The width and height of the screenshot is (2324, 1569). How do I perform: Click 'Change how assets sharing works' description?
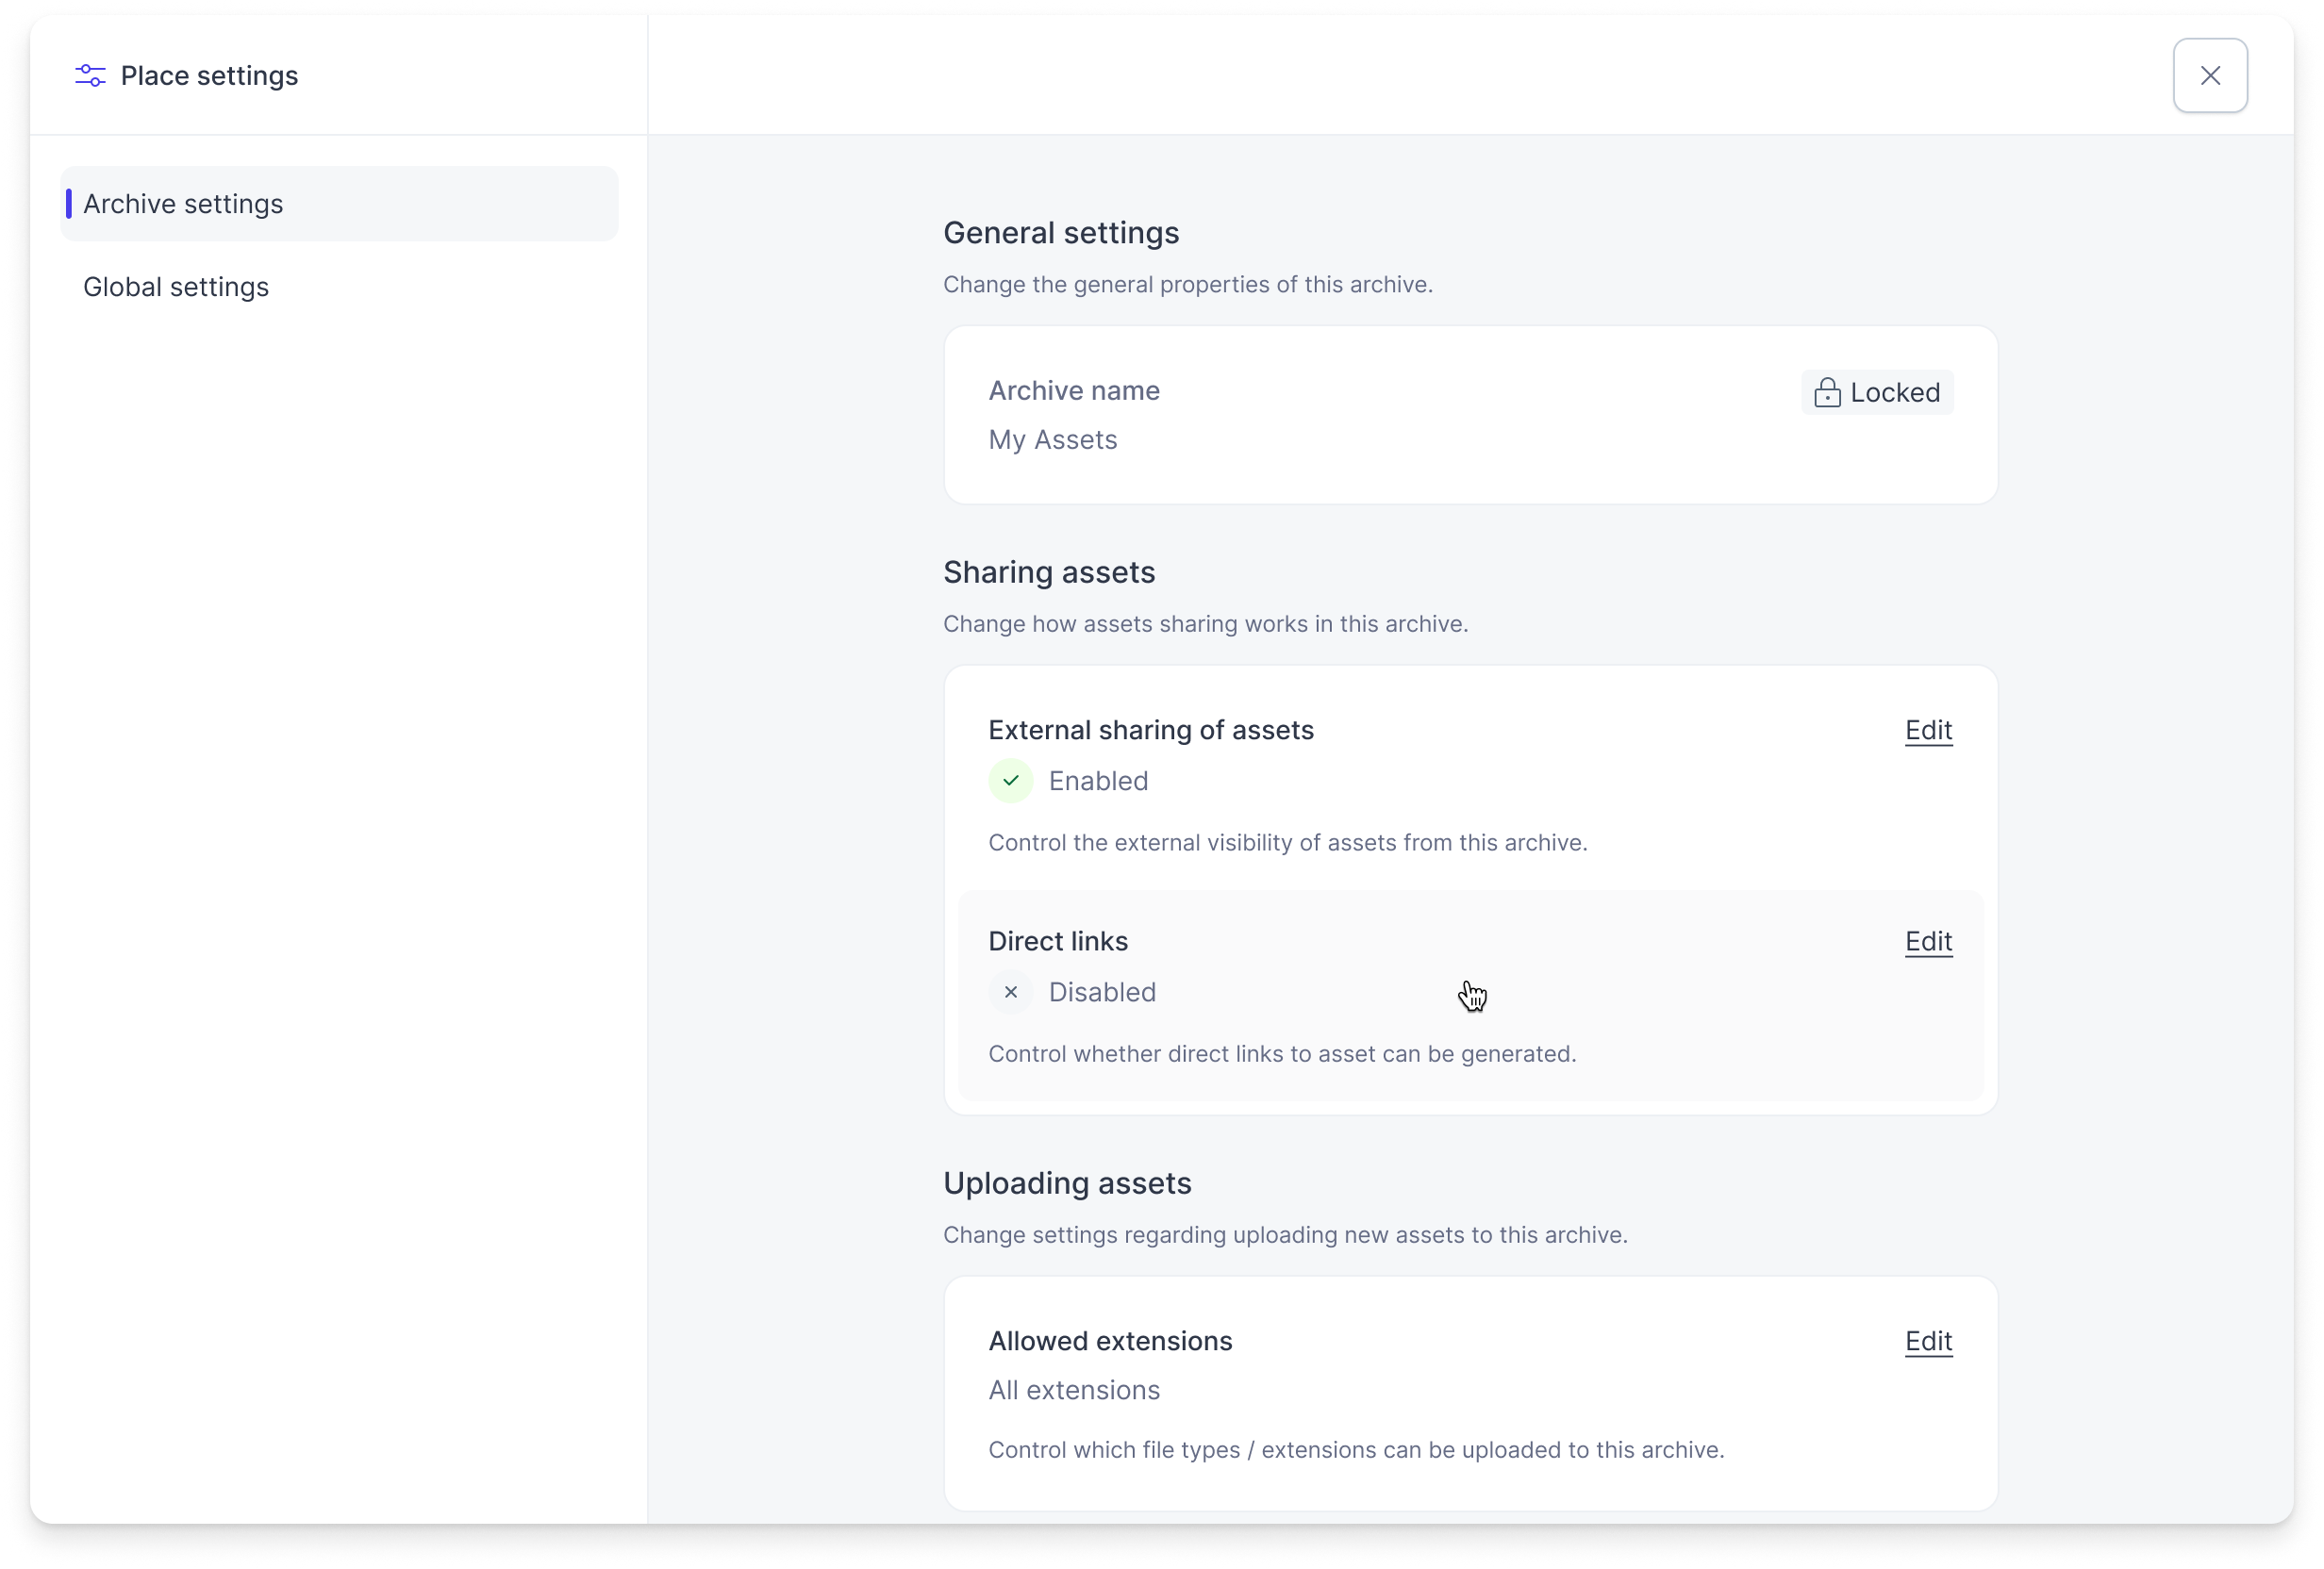[x=1205, y=623]
